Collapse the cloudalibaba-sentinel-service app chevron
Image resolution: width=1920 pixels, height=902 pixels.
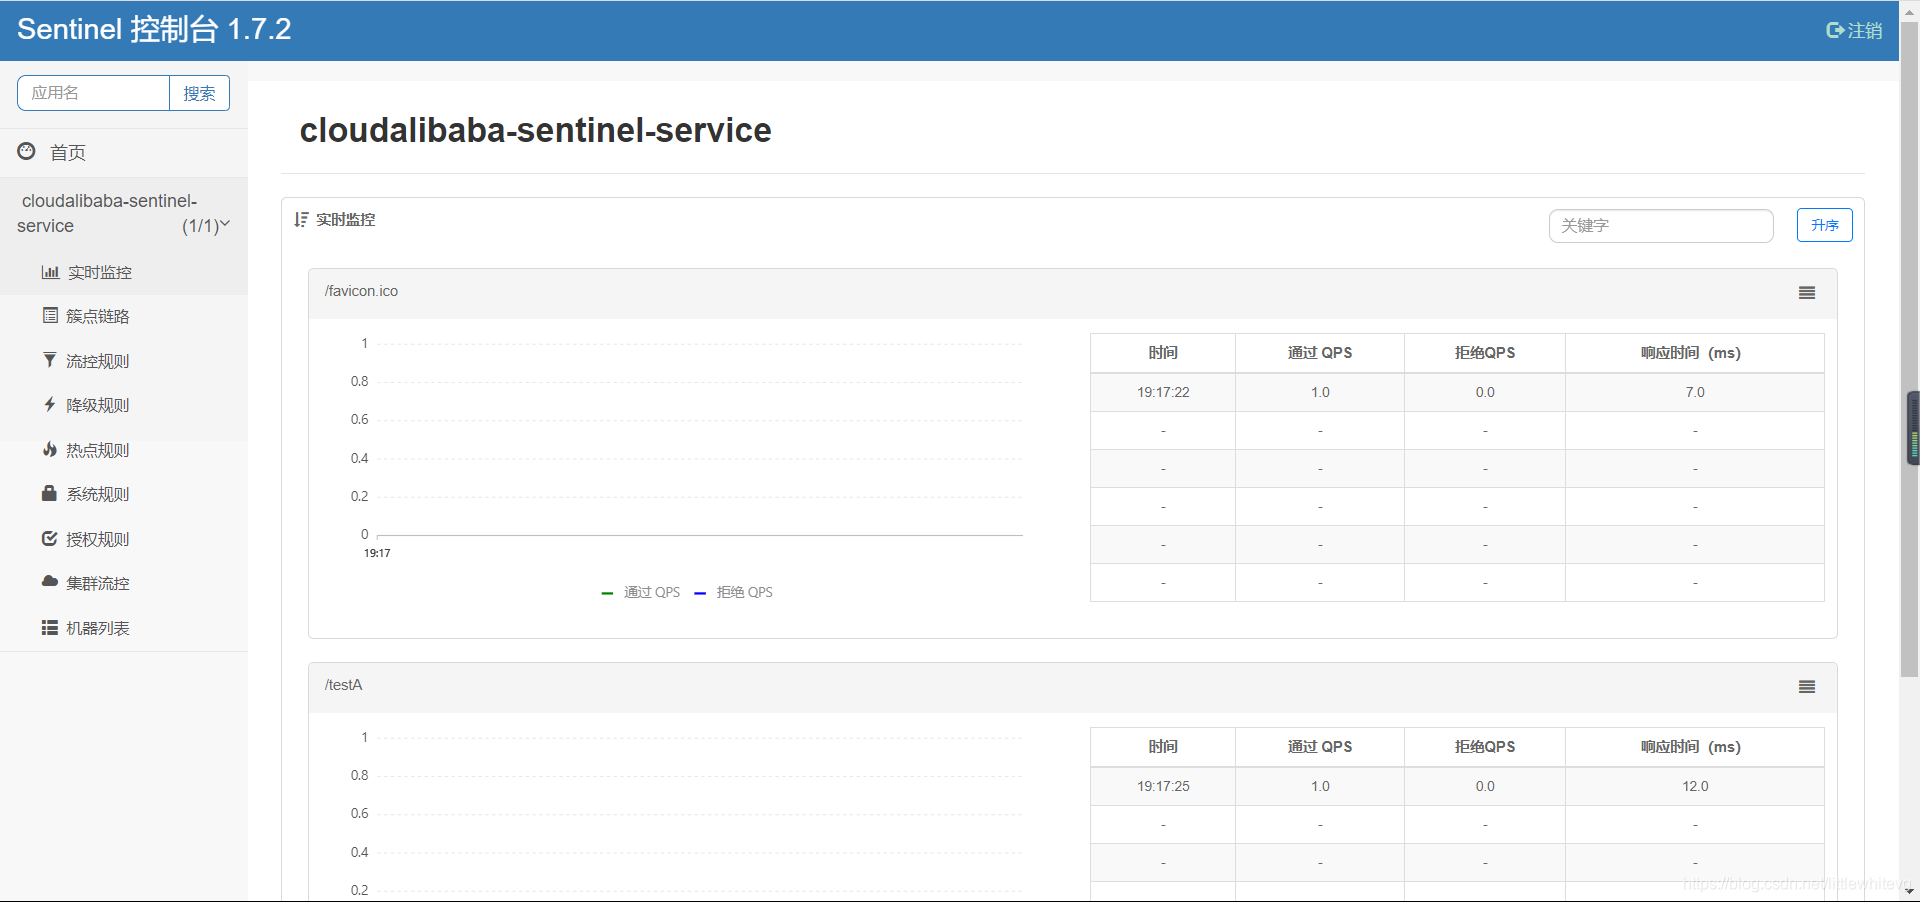coord(225,224)
